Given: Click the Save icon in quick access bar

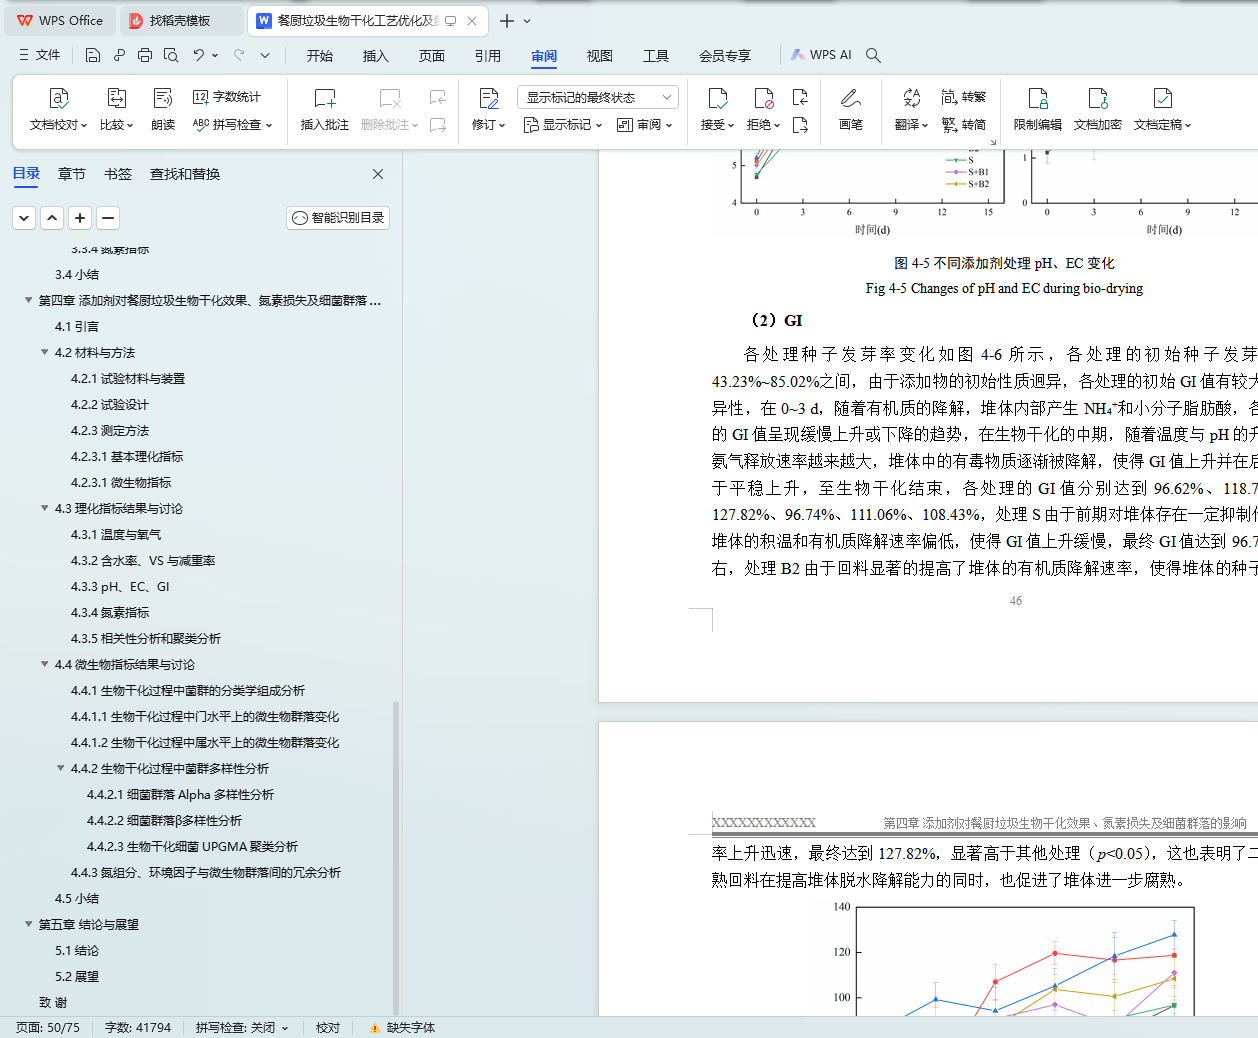Looking at the screenshot, I should click(93, 55).
